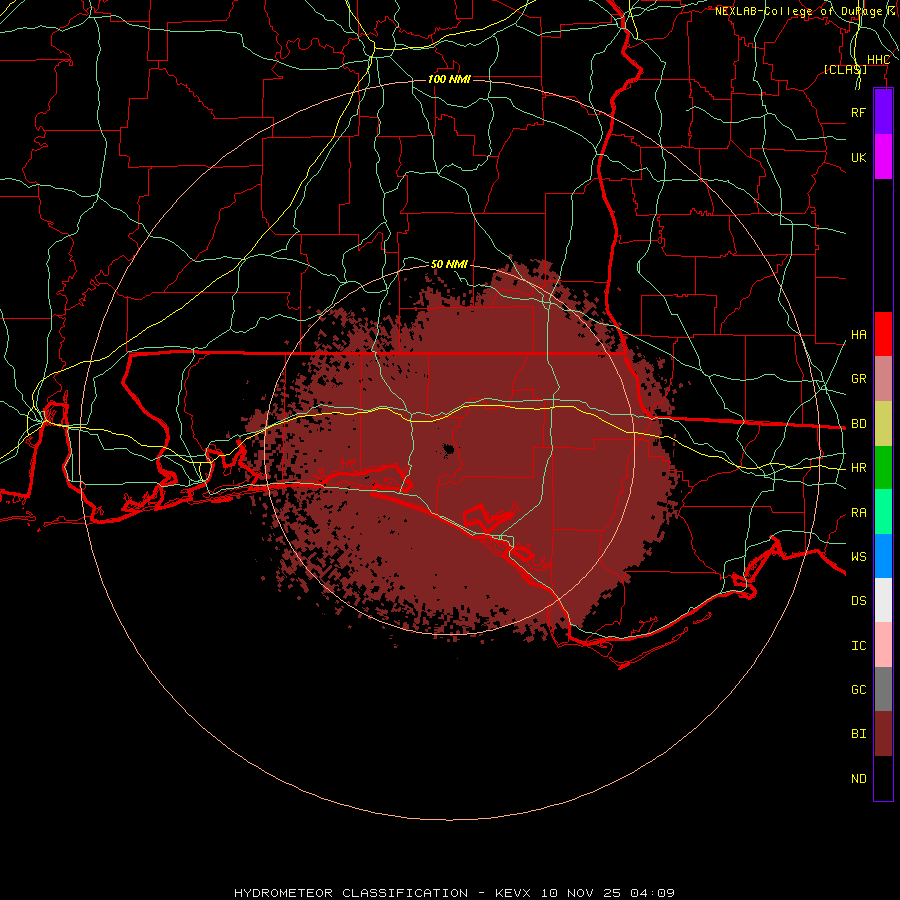The image size is (900, 900).
Task: Click the 04:09 time stamp
Action: [652, 893]
